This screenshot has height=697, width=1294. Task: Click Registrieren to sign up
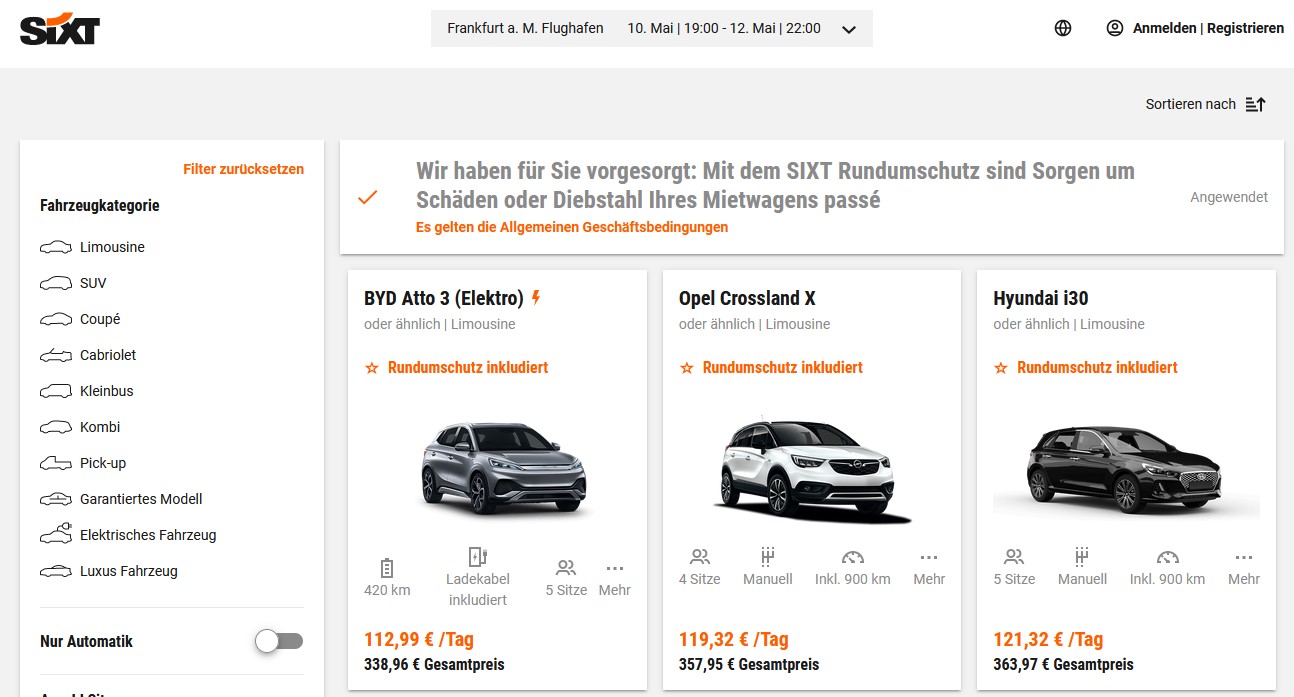click(x=1245, y=28)
